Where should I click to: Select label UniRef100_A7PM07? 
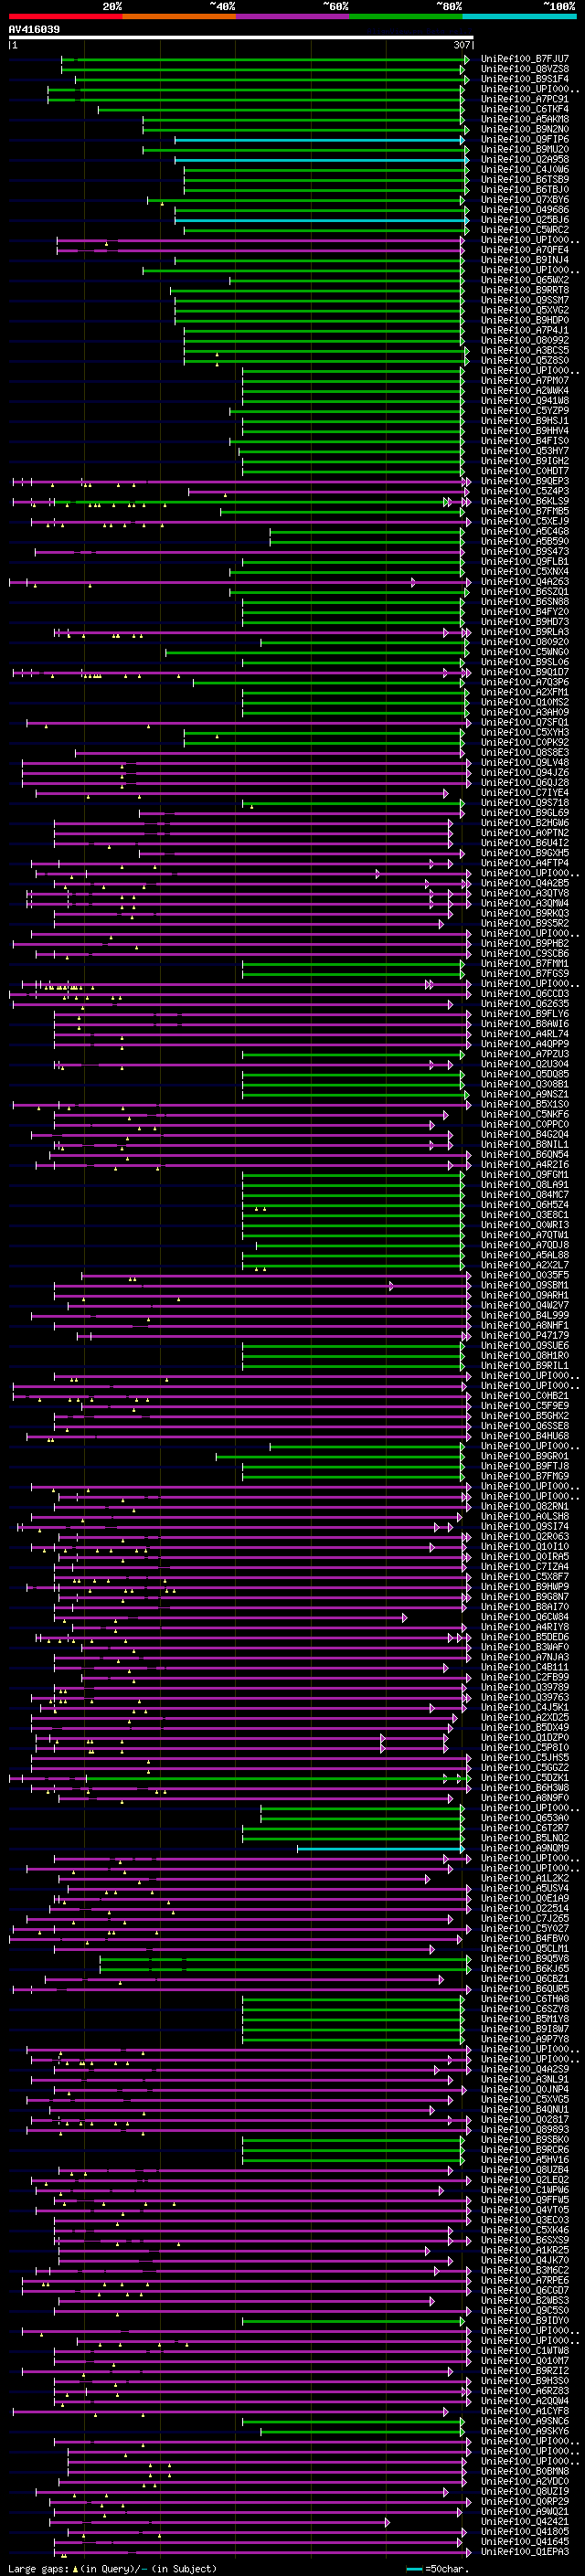[525, 381]
